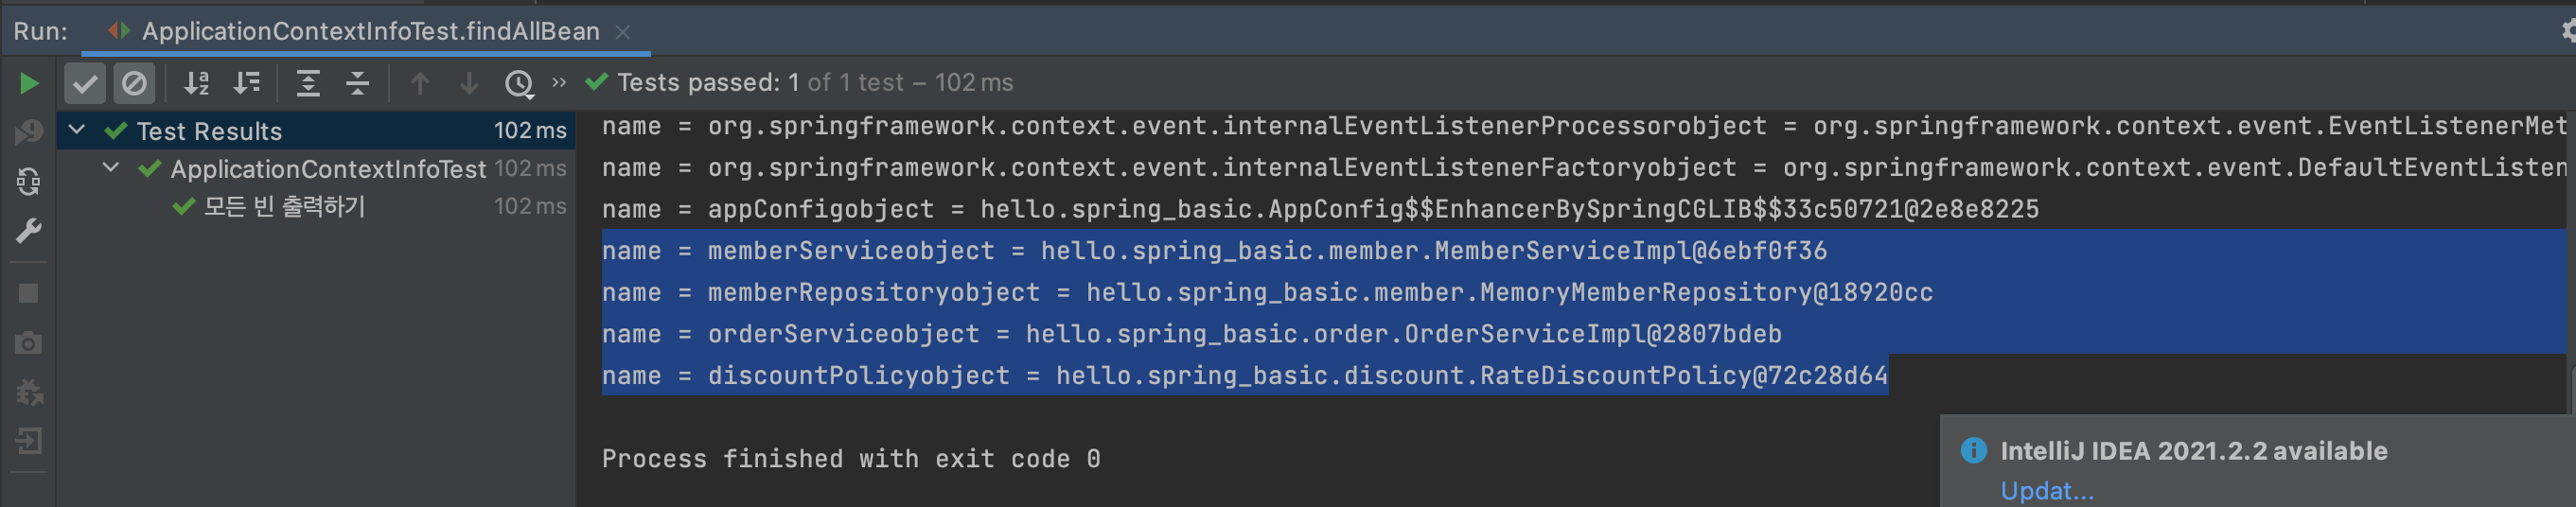
Task: Toggle Show Passed tests filter
Action: (x=85, y=83)
